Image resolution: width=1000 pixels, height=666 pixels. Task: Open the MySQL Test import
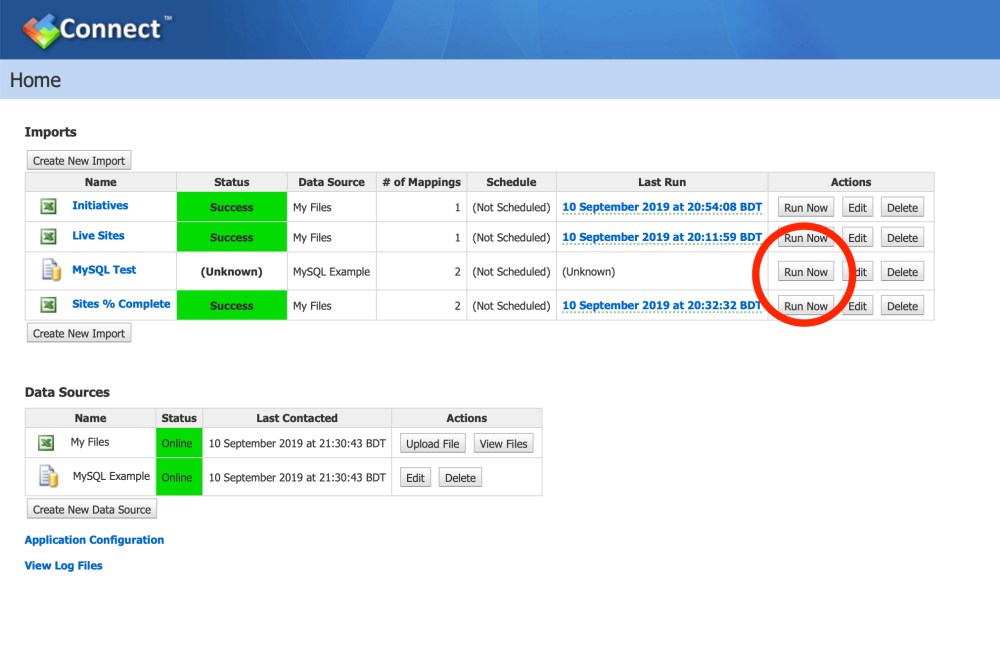(x=104, y=270)
